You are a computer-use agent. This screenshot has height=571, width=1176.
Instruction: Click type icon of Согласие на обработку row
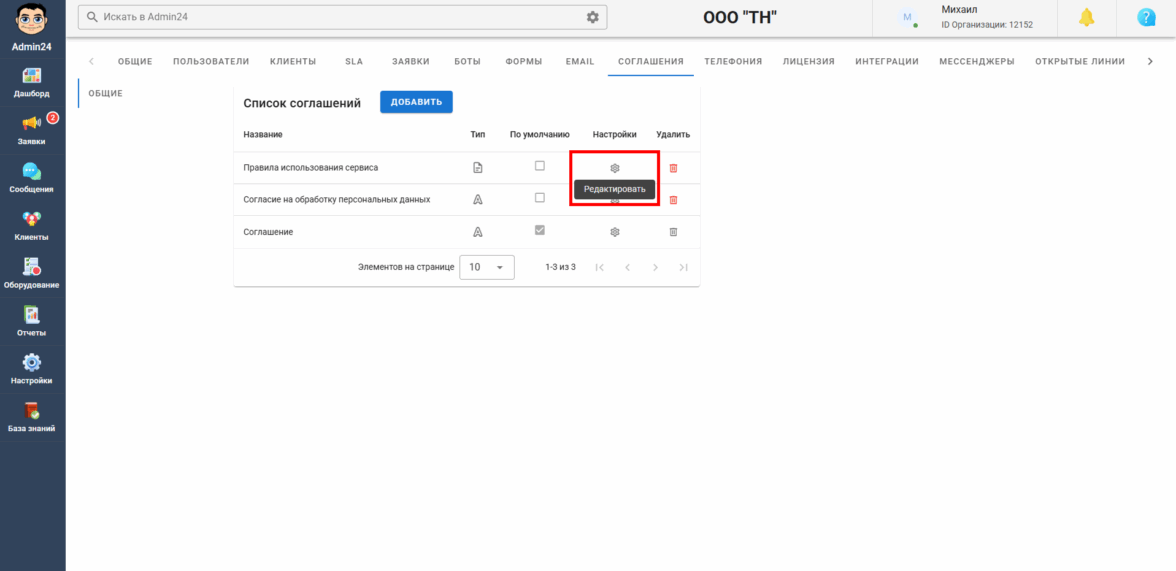point(477,200)
